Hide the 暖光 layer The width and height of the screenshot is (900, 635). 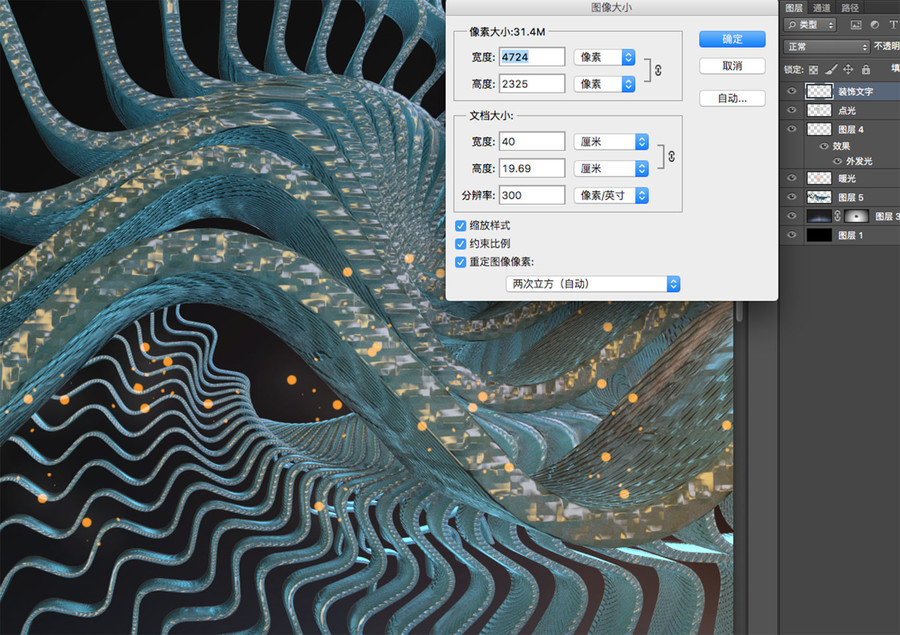(792, 179)
